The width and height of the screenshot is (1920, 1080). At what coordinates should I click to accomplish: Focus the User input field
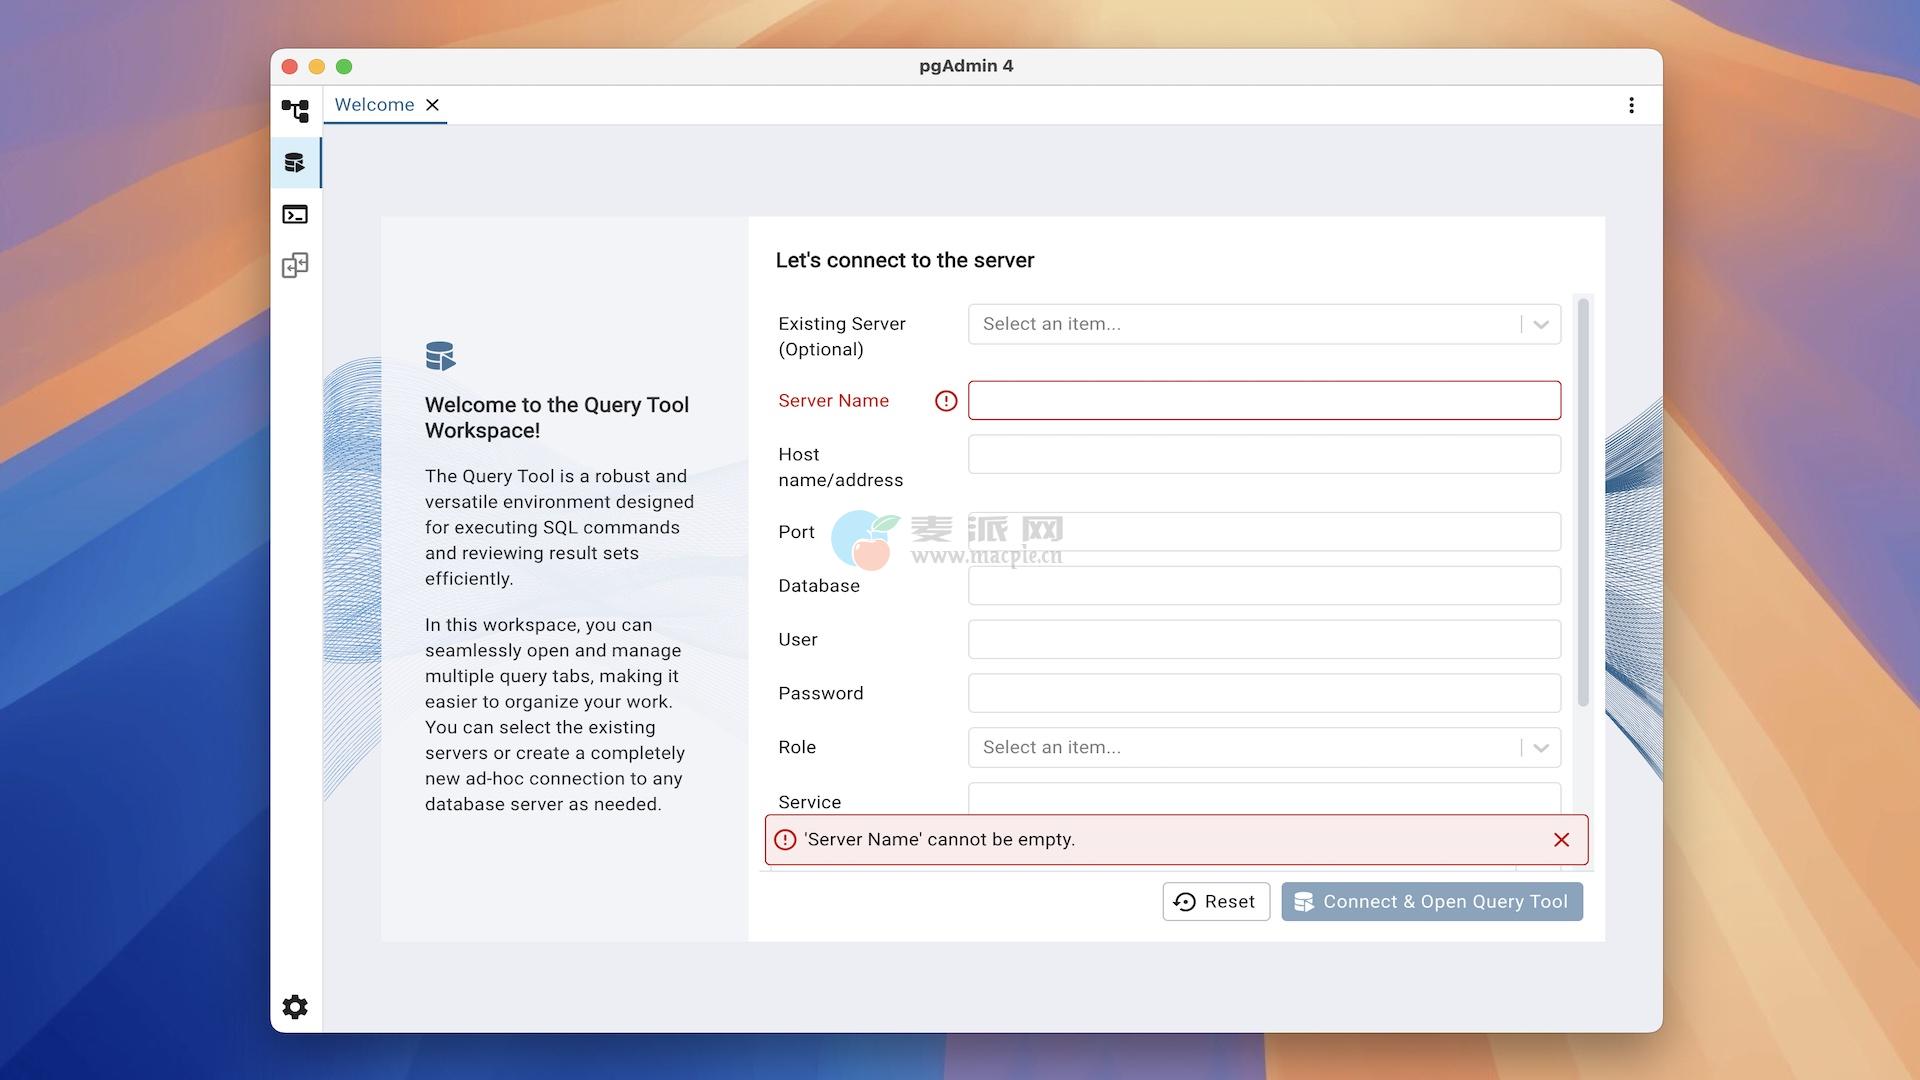[x=1264, y=640]
